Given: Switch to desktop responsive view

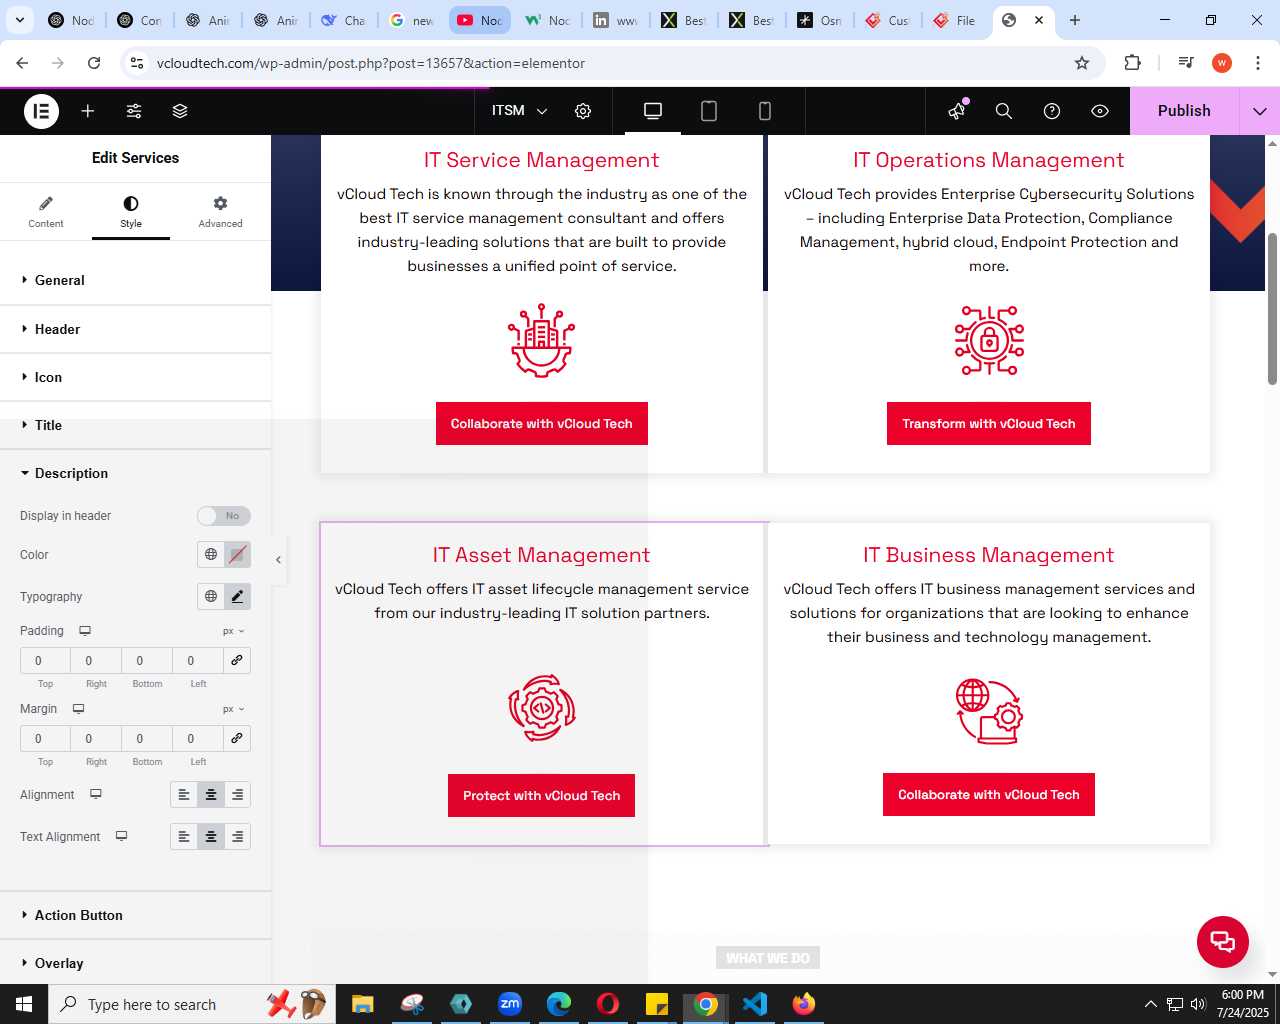Looking at the screenshot, I should tap(653, 111).
